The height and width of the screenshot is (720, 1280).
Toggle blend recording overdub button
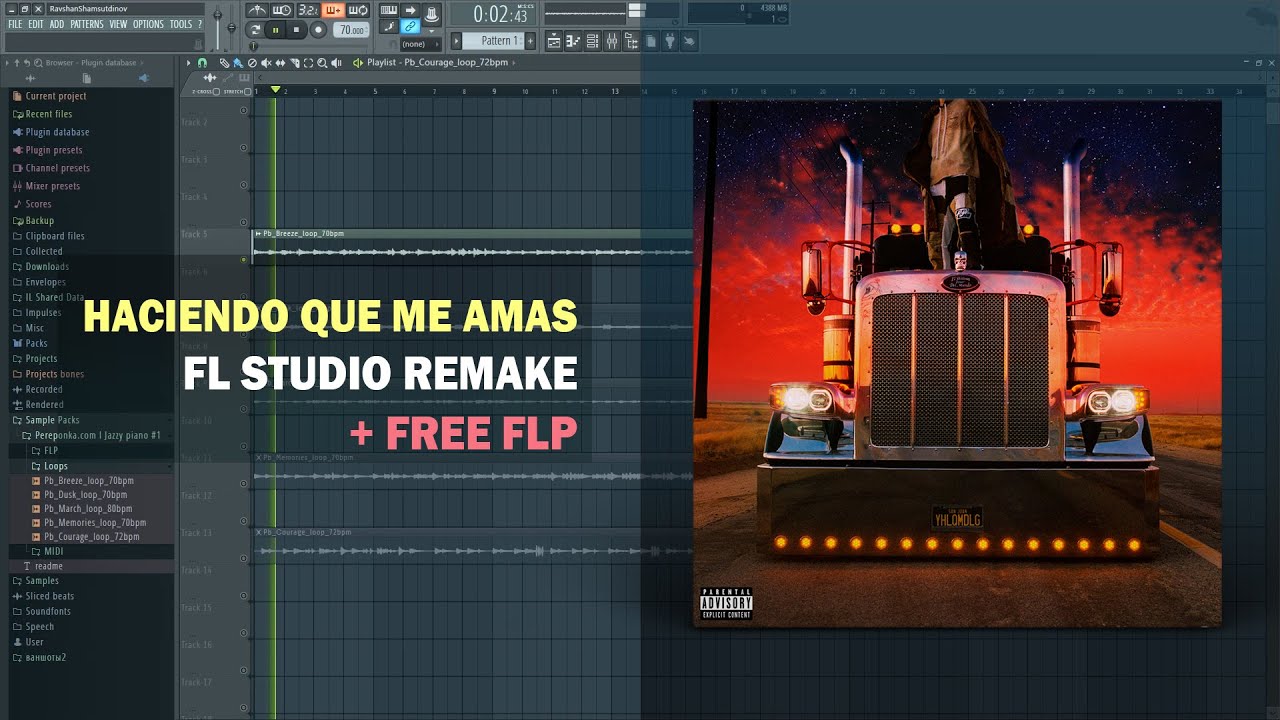pos(334,10)
